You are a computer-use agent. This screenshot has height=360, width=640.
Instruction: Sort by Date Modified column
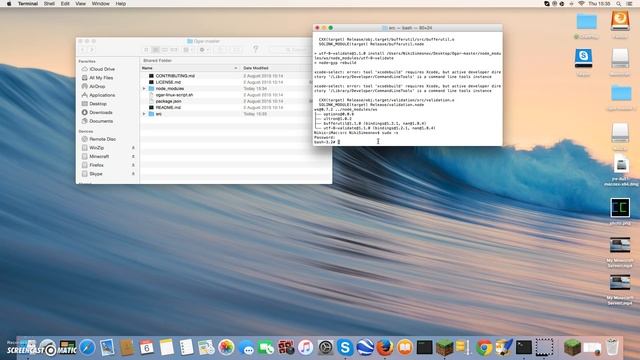(x=276, y=68)
